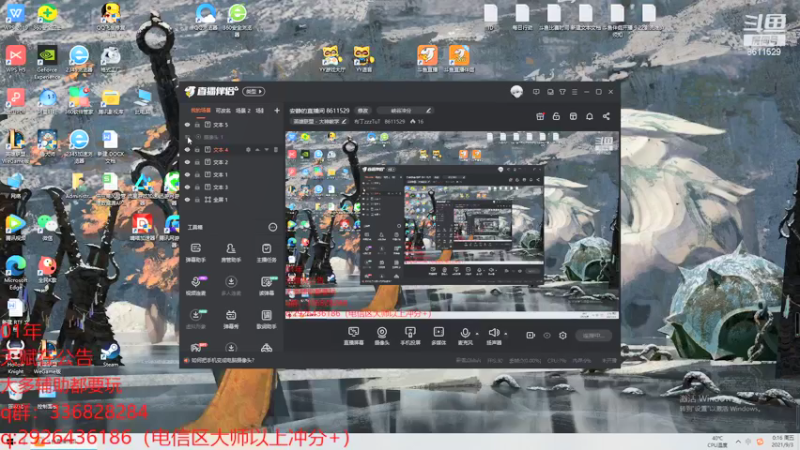Edit the game category 英雄联盟 tag
Image resolution: width=800 pixels, height=450 pixels.
tap(319, 121)
